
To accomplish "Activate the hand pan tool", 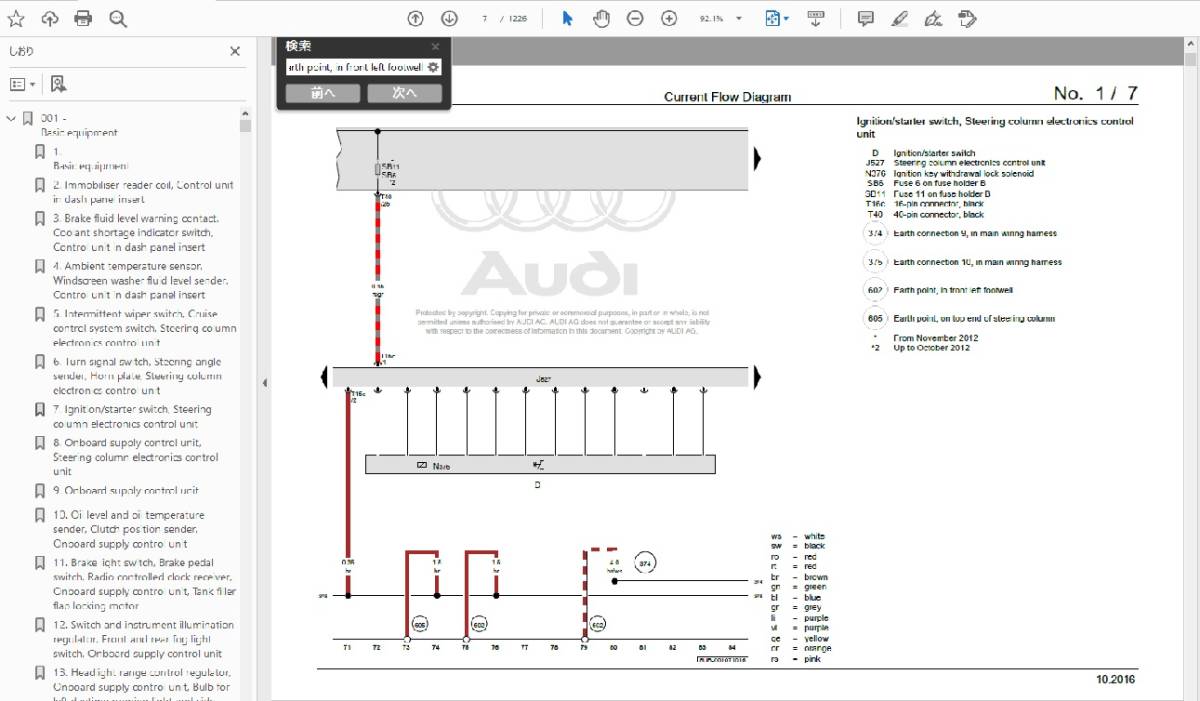I will [601, 18].
